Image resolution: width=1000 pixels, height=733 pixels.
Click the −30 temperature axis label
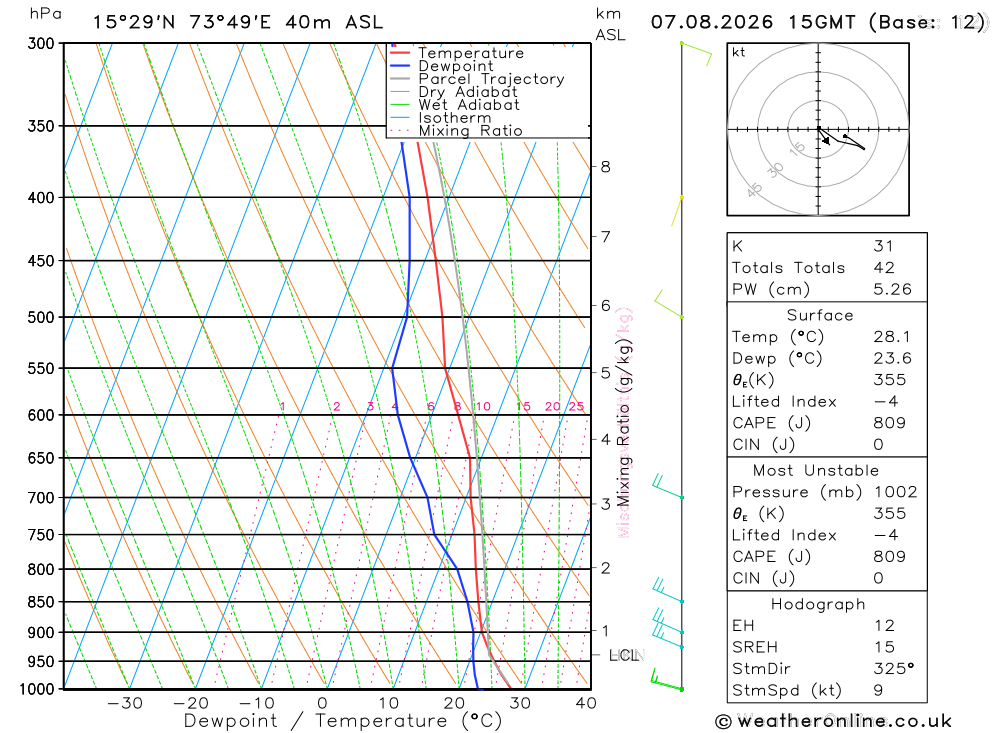(x=125, y=703)
